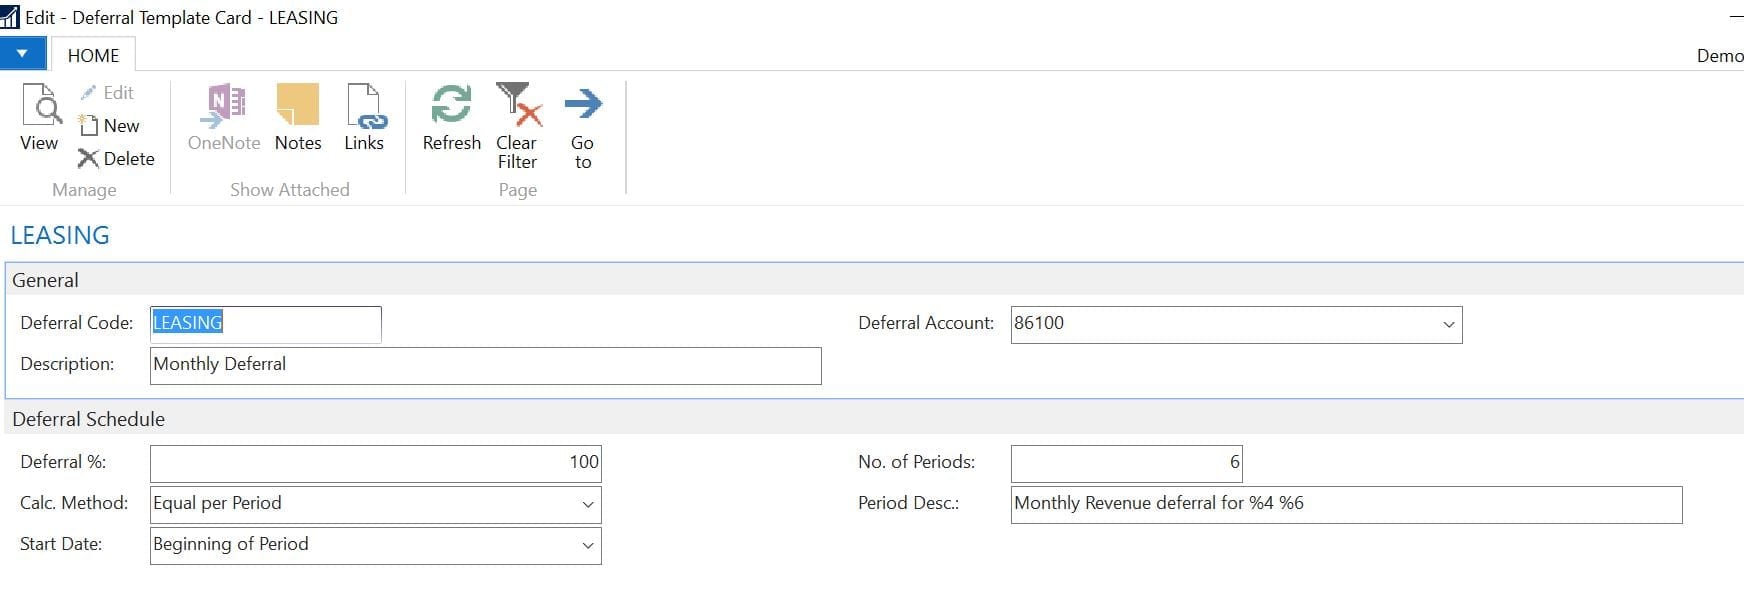Click the Demo text at top right
Image resolution: width=1744 pixels, height=594 pixels.
pyautogui.click(x=1720, y=56)
